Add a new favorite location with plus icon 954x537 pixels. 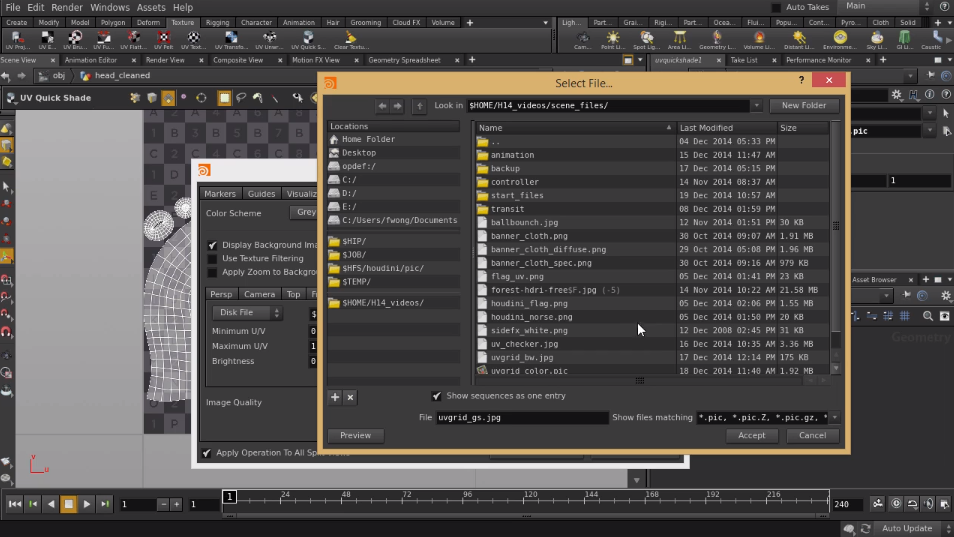click(x=335, y=397)
